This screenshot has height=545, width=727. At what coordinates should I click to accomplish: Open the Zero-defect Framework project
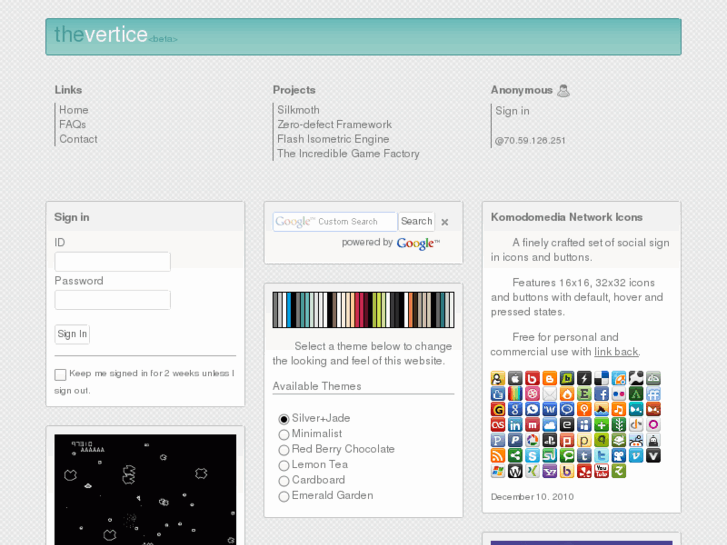(334, 124)
